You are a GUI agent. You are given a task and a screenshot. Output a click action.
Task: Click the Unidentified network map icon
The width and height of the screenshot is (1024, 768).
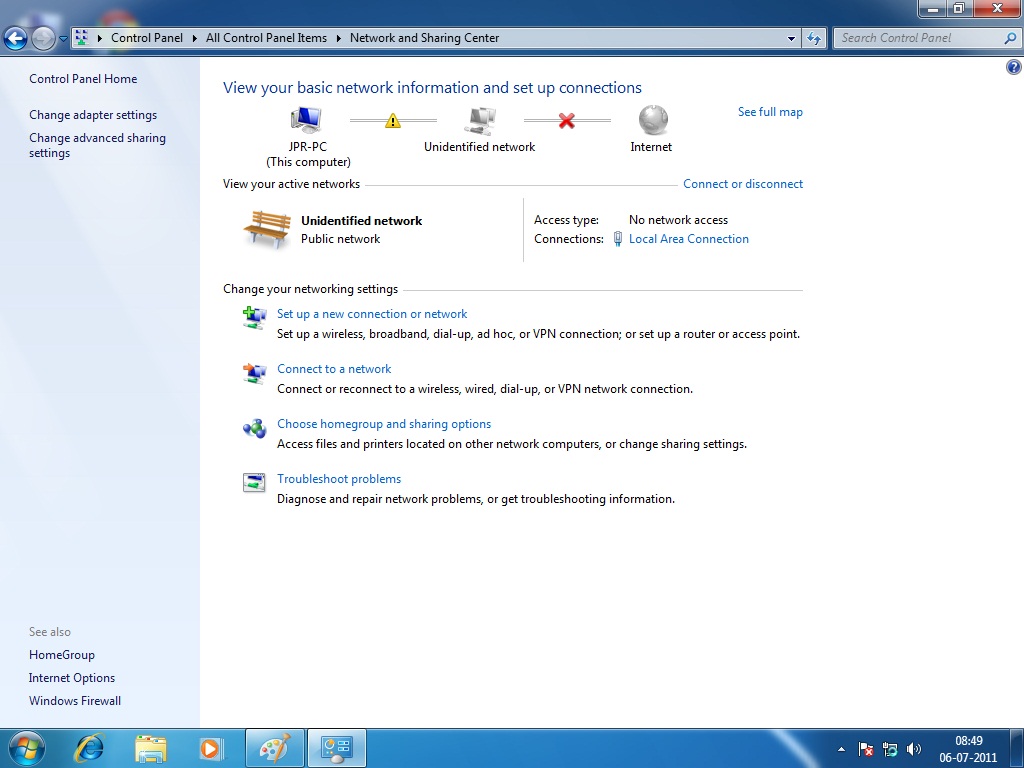point(480,121)
